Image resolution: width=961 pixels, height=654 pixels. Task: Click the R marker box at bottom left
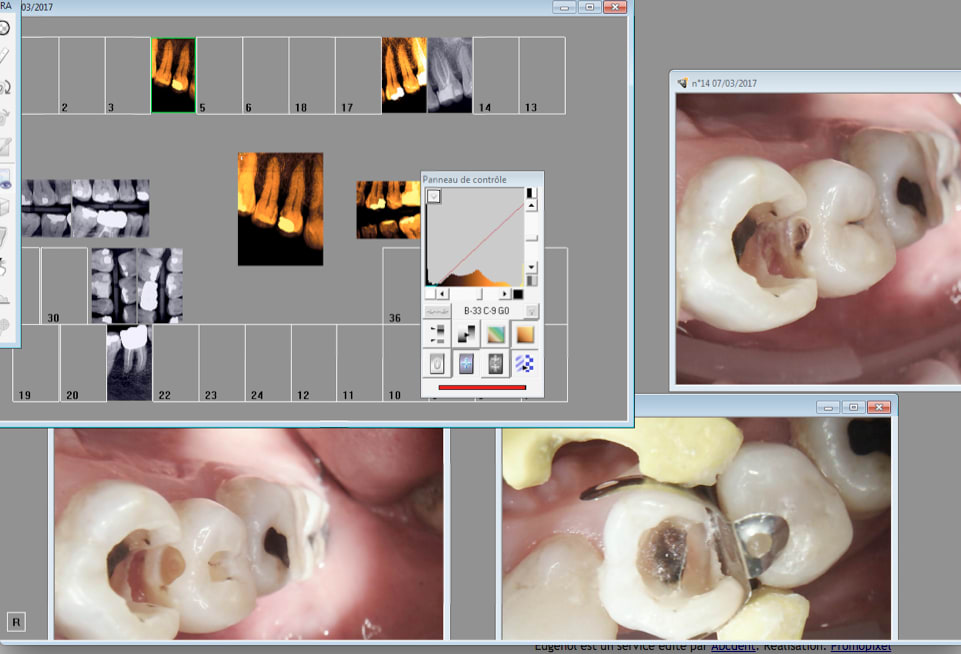click(x=17, y=622)
